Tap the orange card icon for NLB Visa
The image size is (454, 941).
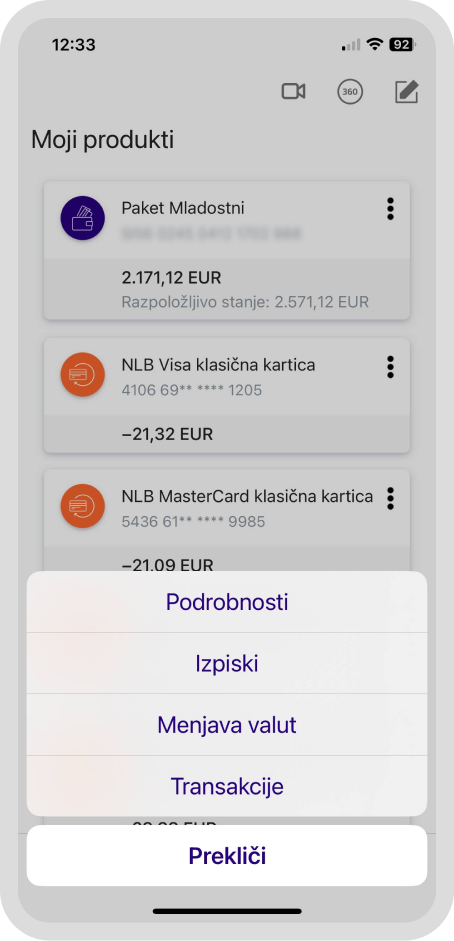tap(83, 374)
